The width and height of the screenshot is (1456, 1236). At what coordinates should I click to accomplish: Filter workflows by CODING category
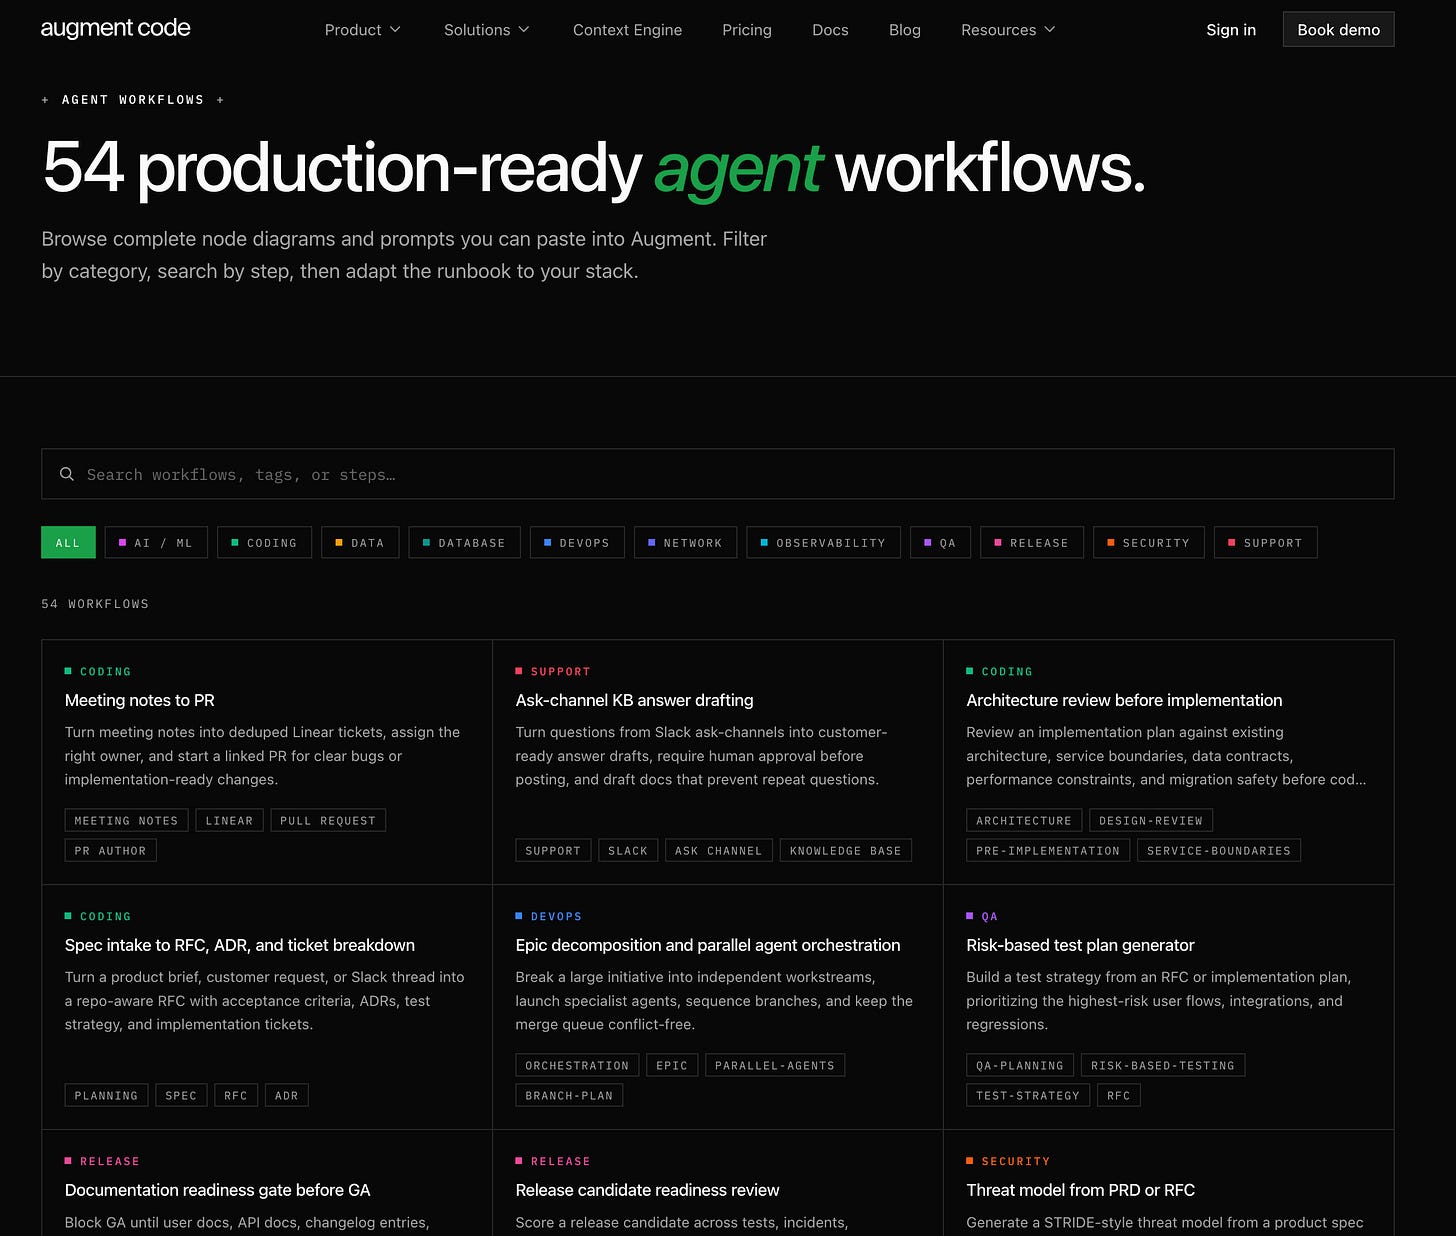264,543
